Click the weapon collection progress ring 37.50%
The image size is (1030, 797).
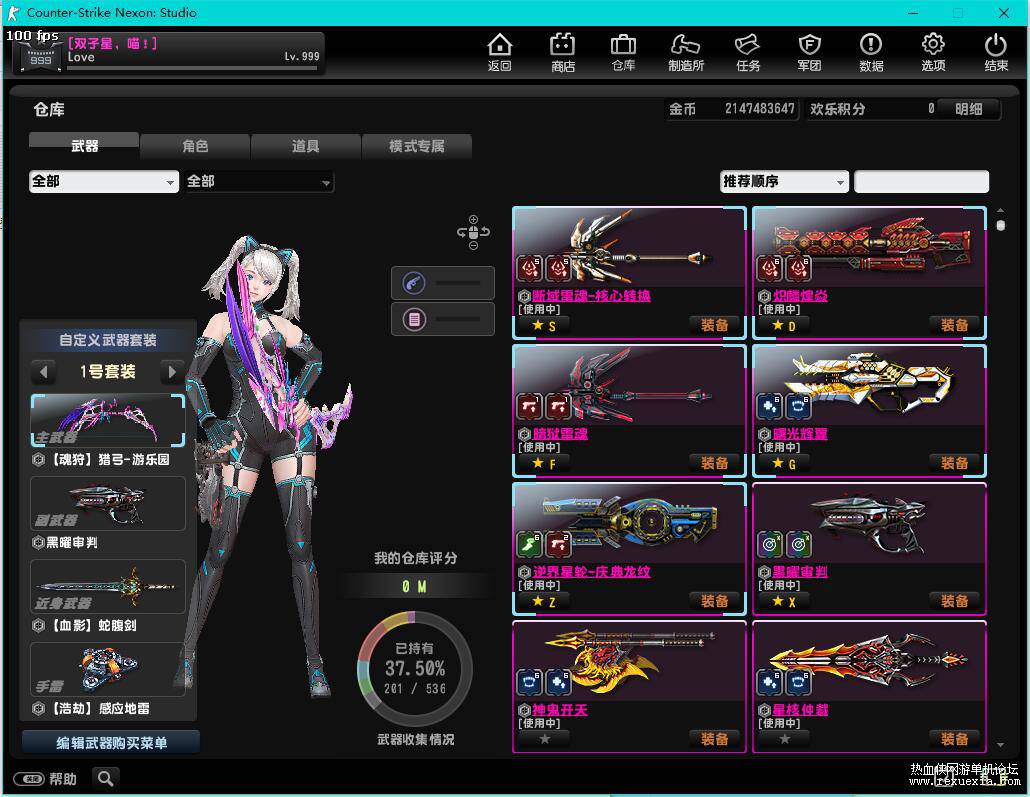[414, 669]
